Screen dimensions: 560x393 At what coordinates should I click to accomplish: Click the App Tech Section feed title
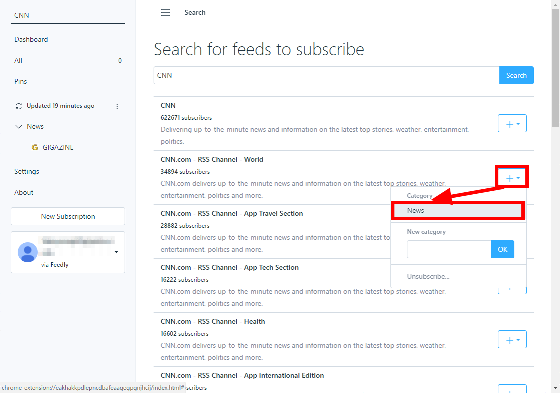pos(229,267)
